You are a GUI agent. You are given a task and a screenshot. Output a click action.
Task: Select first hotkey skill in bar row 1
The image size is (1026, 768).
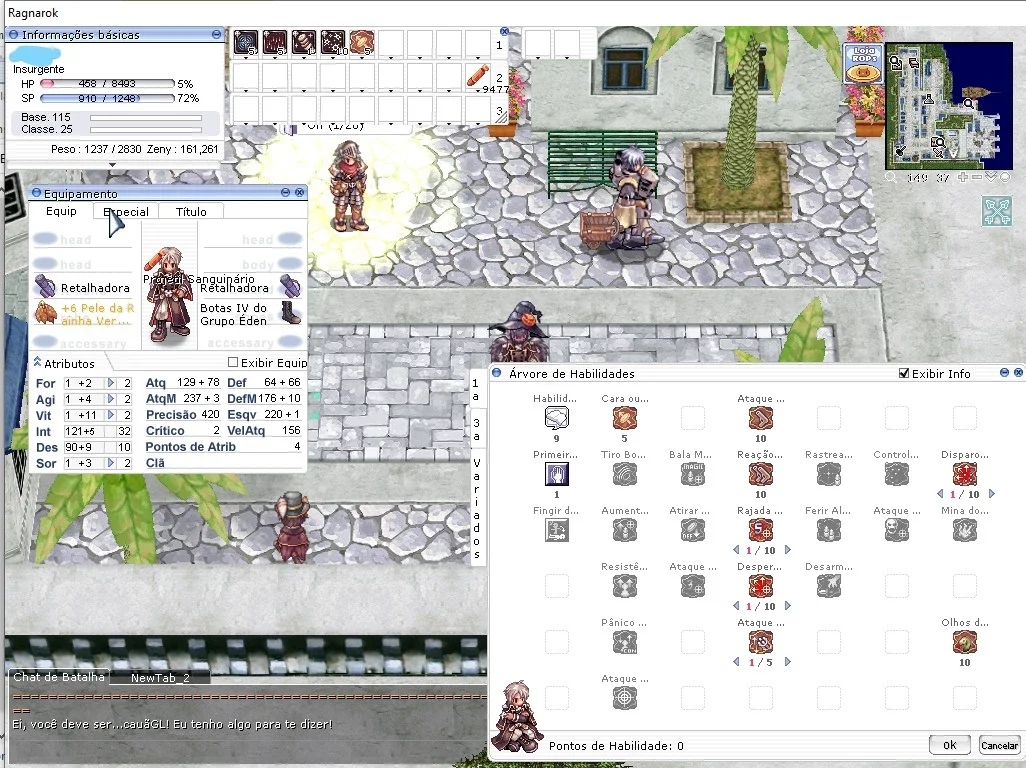coord(246,43)
